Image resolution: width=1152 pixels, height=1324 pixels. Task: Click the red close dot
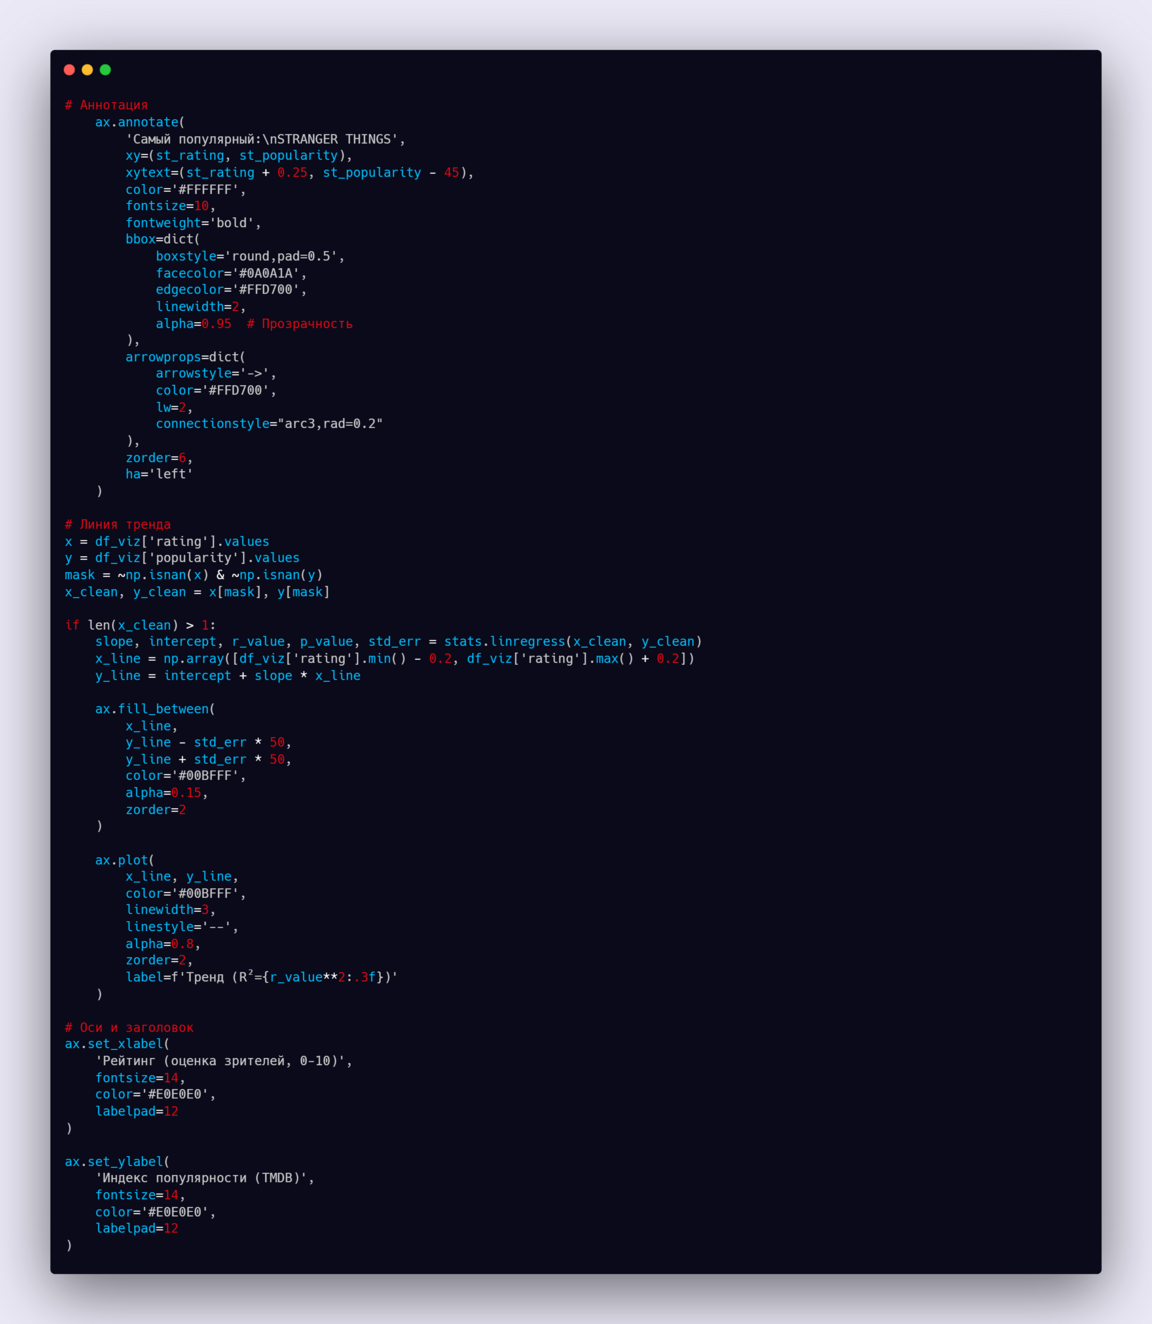[x=69, y=70]
